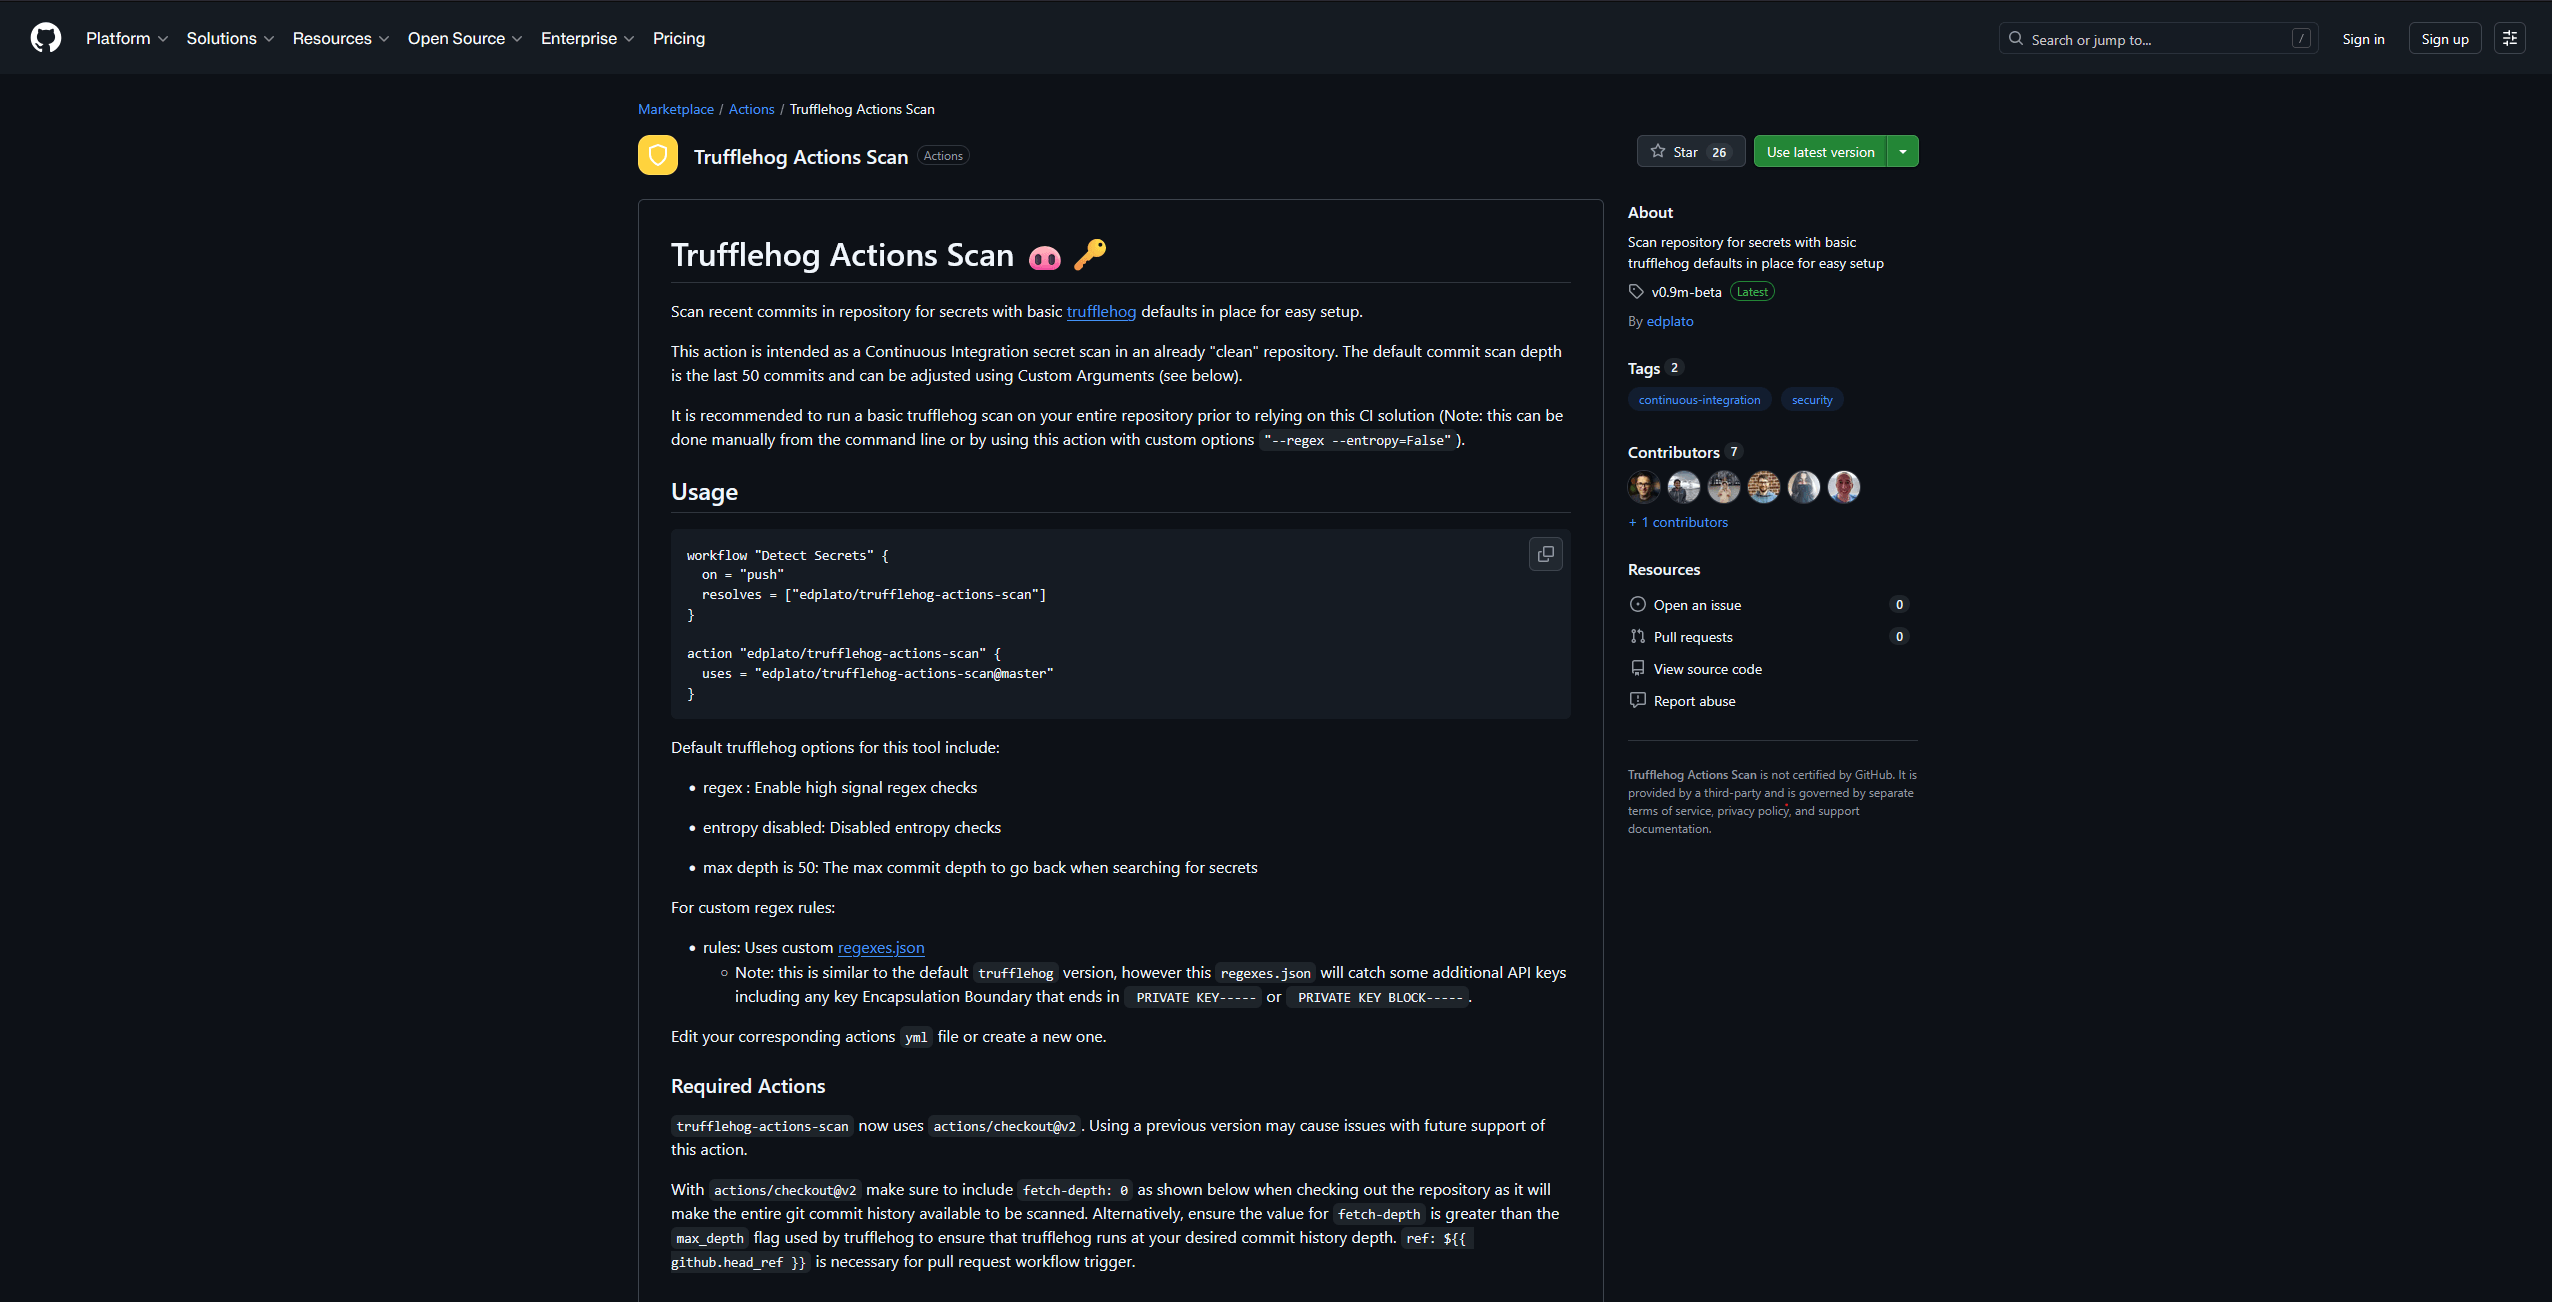This screenshot has height=1302, width=2552.
Task: Click the Sign in link
Action: [2363, 39]
